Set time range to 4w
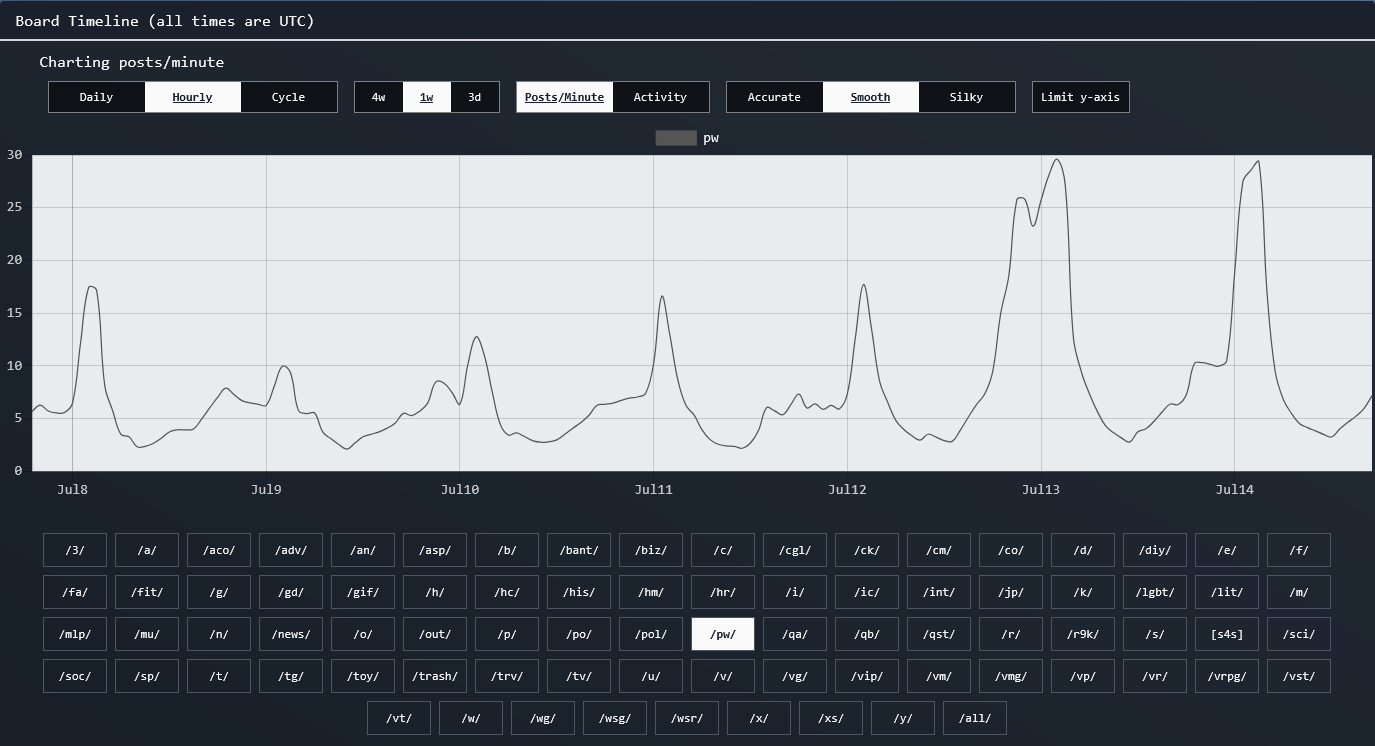This screenshot has height=746, width=1375. click(x=378, y=97)
